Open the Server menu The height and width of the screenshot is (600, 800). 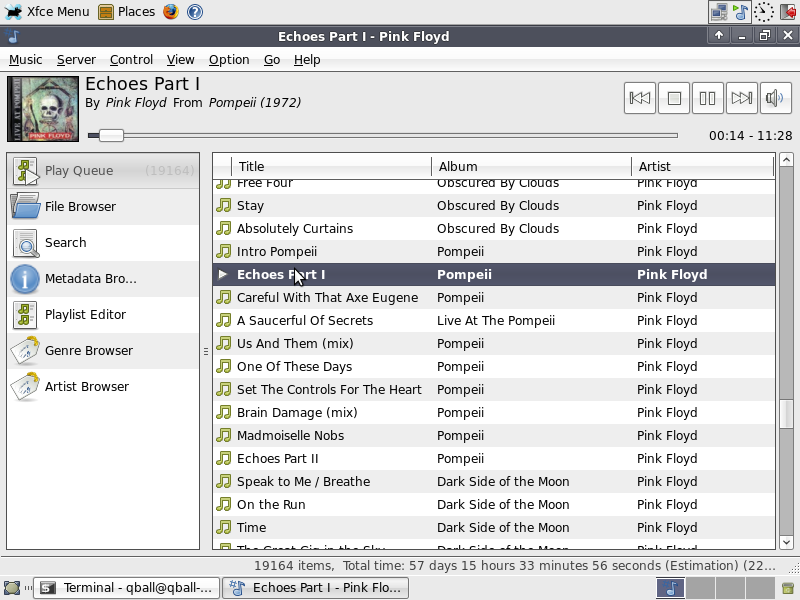76,60
